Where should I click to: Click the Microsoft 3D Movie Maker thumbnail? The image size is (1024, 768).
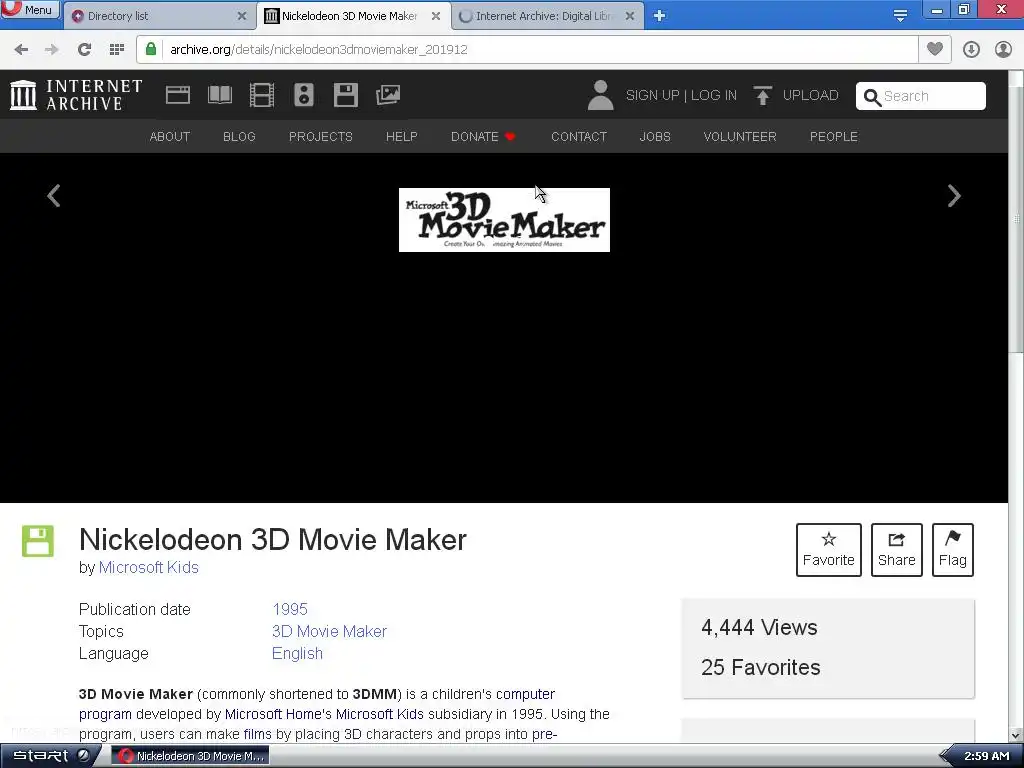504,220
